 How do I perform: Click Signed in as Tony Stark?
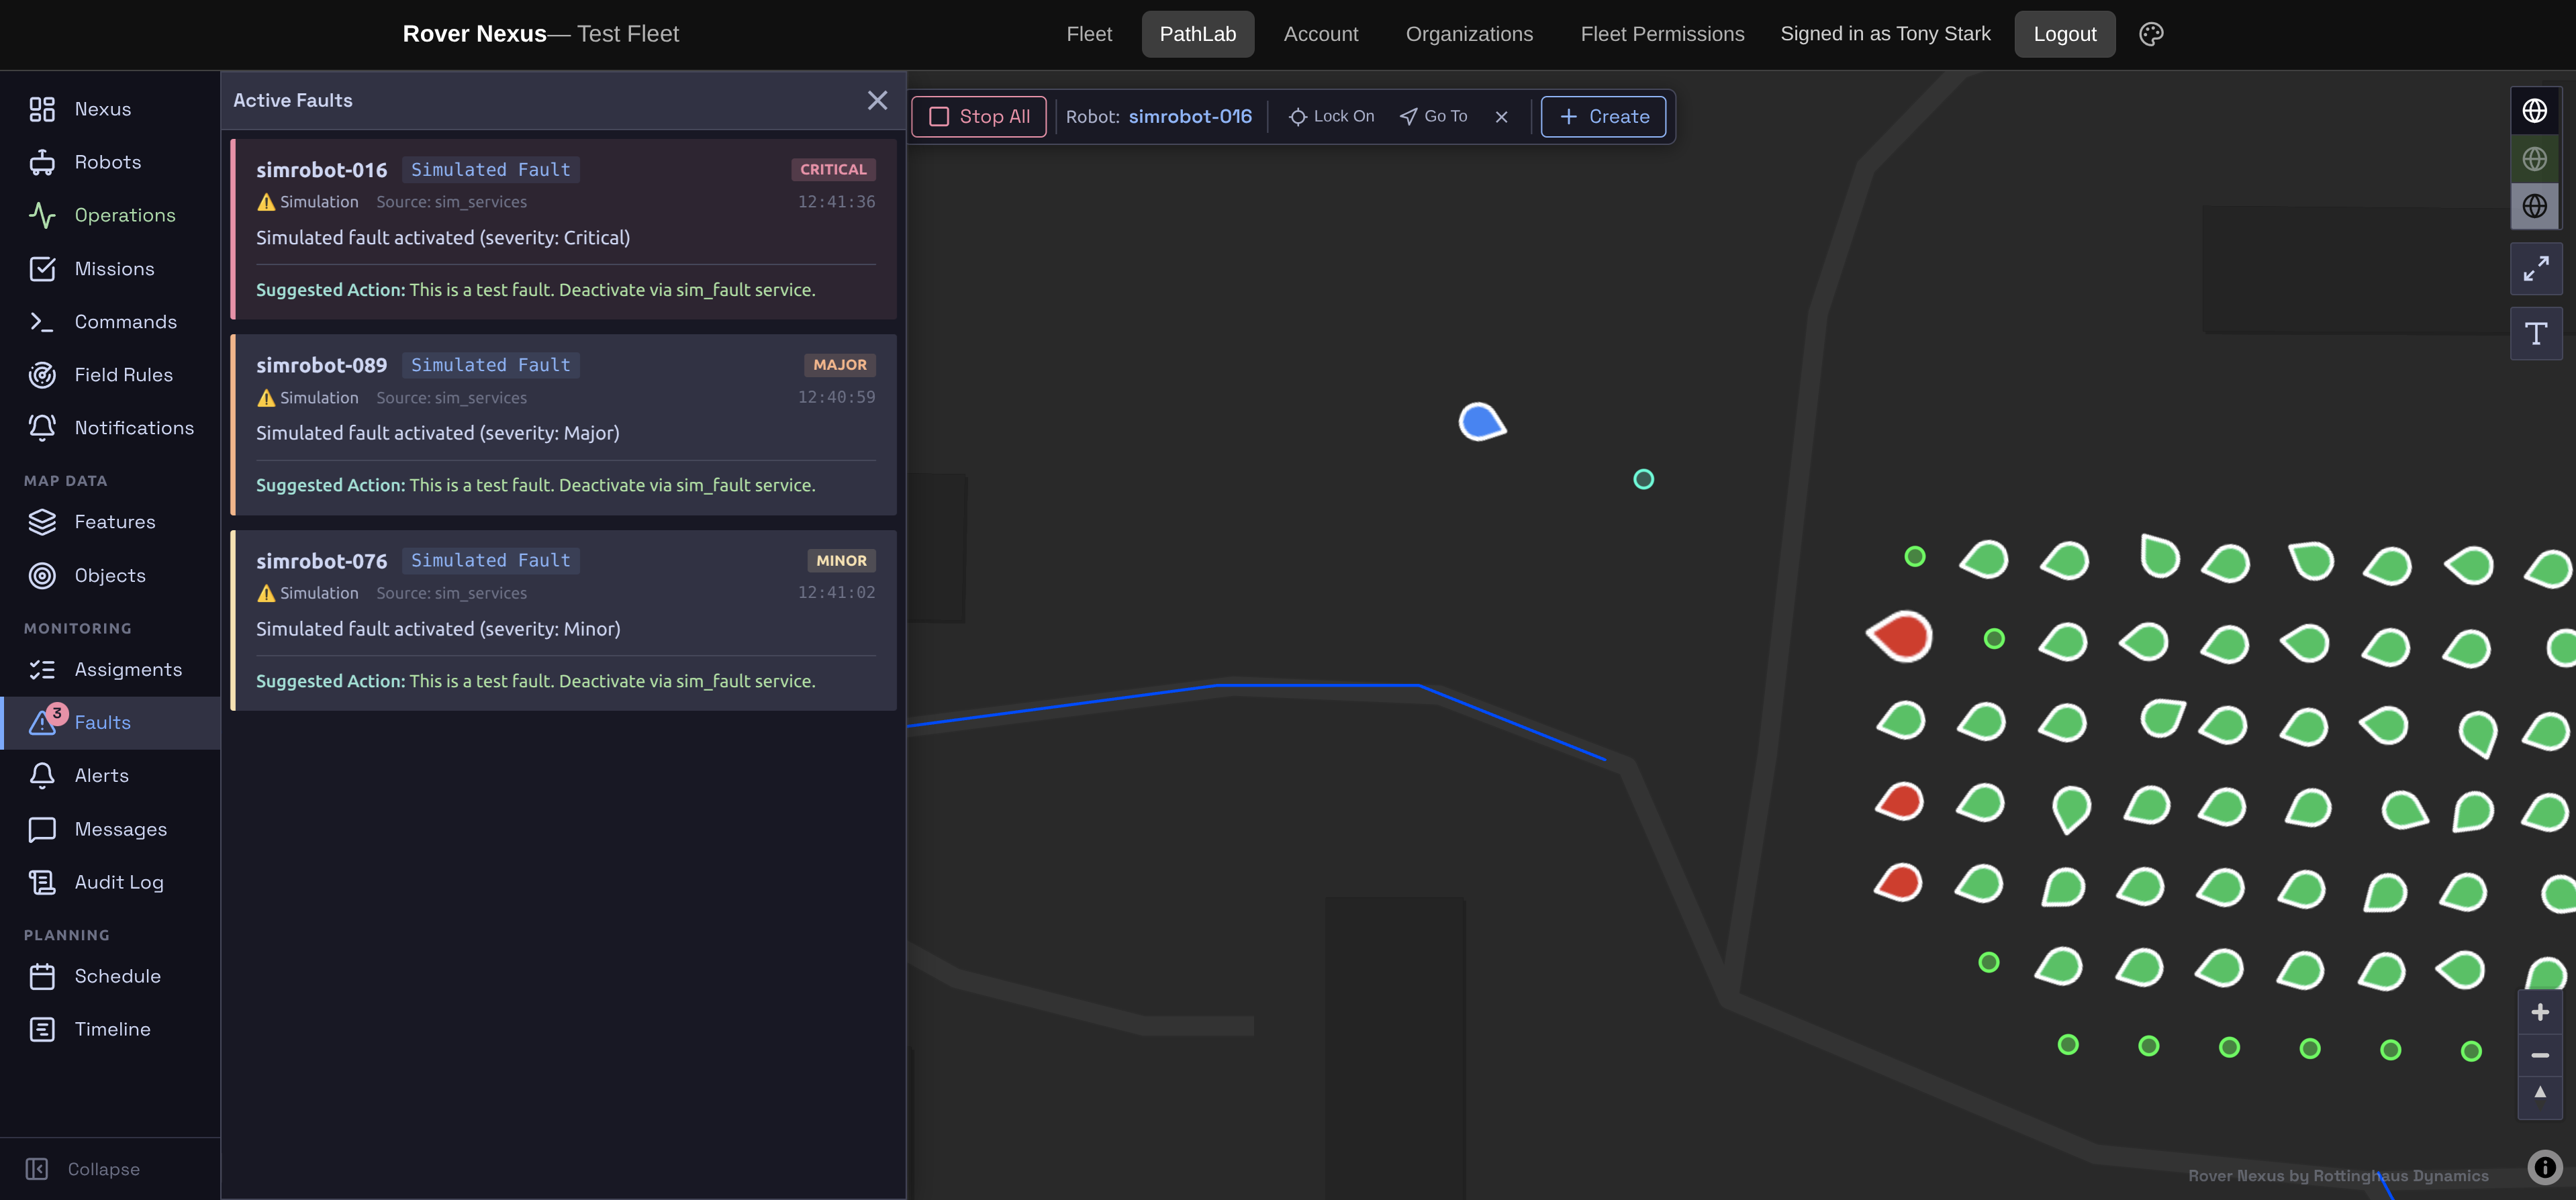click(1885, 34)
